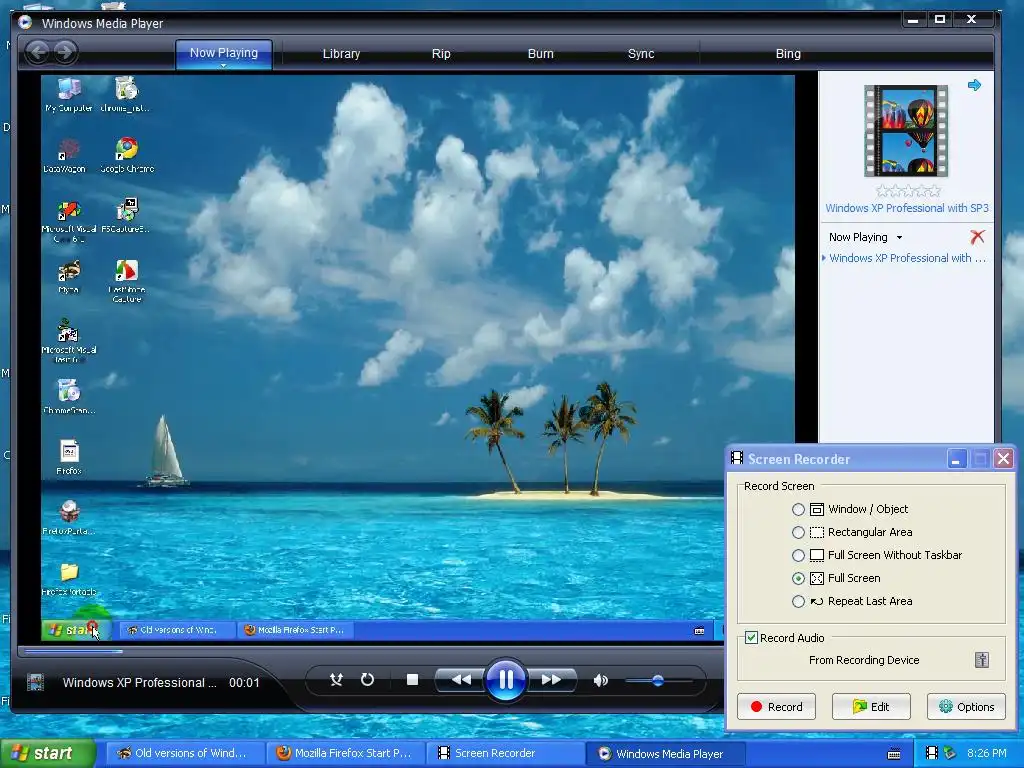
Task: Open Screen Recorder Options
Action: tap(967, 707)
